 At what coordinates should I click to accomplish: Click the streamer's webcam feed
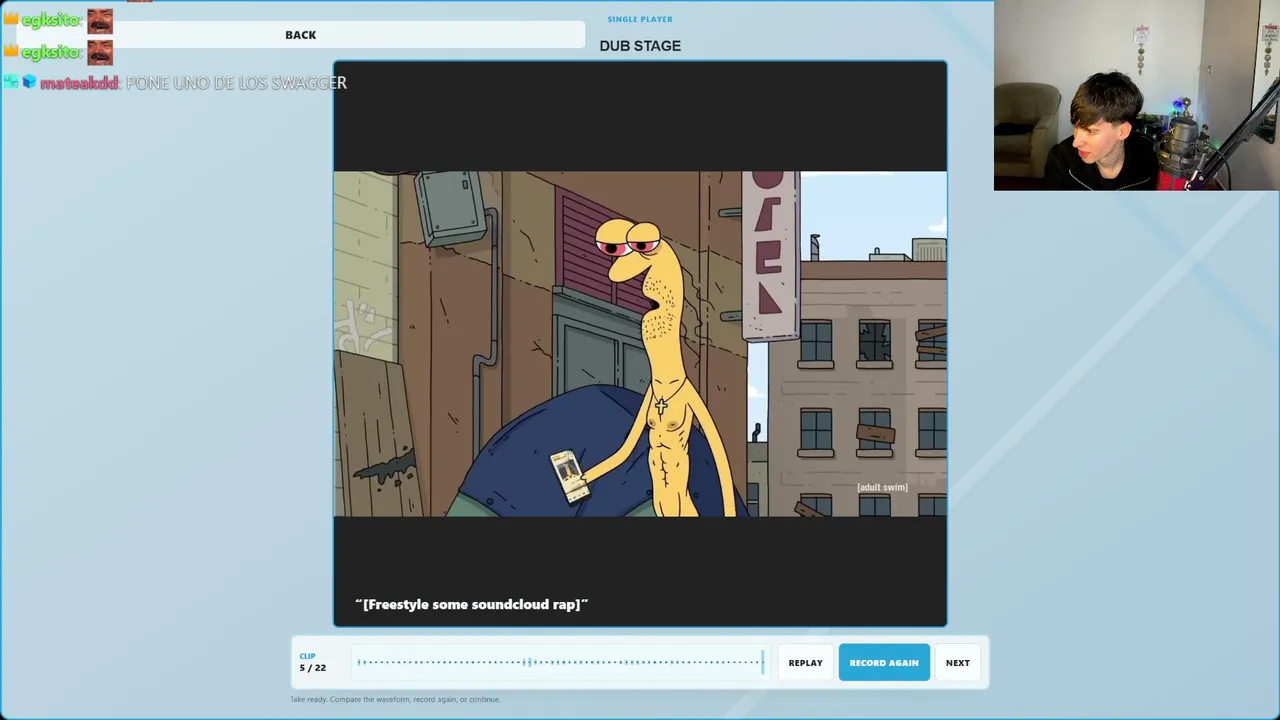1137,95
